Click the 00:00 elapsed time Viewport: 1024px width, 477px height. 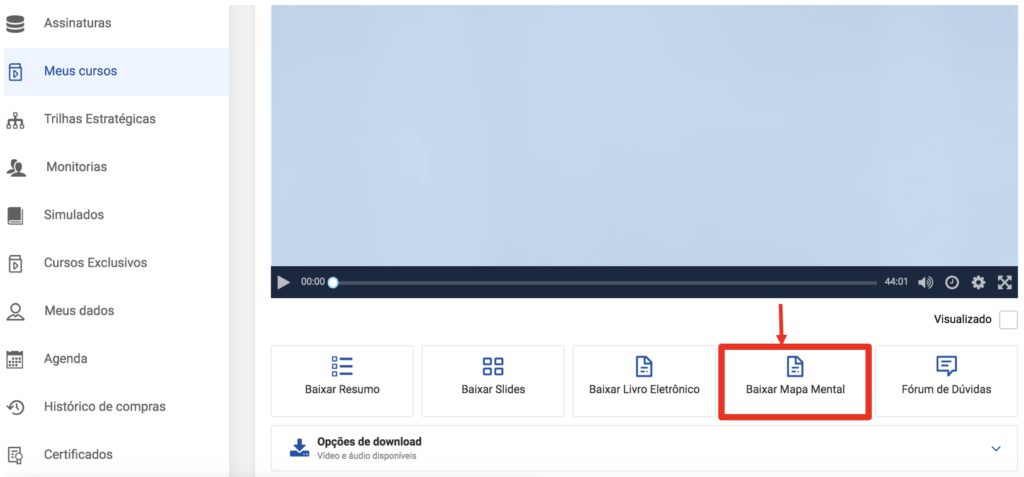point(313,282)
